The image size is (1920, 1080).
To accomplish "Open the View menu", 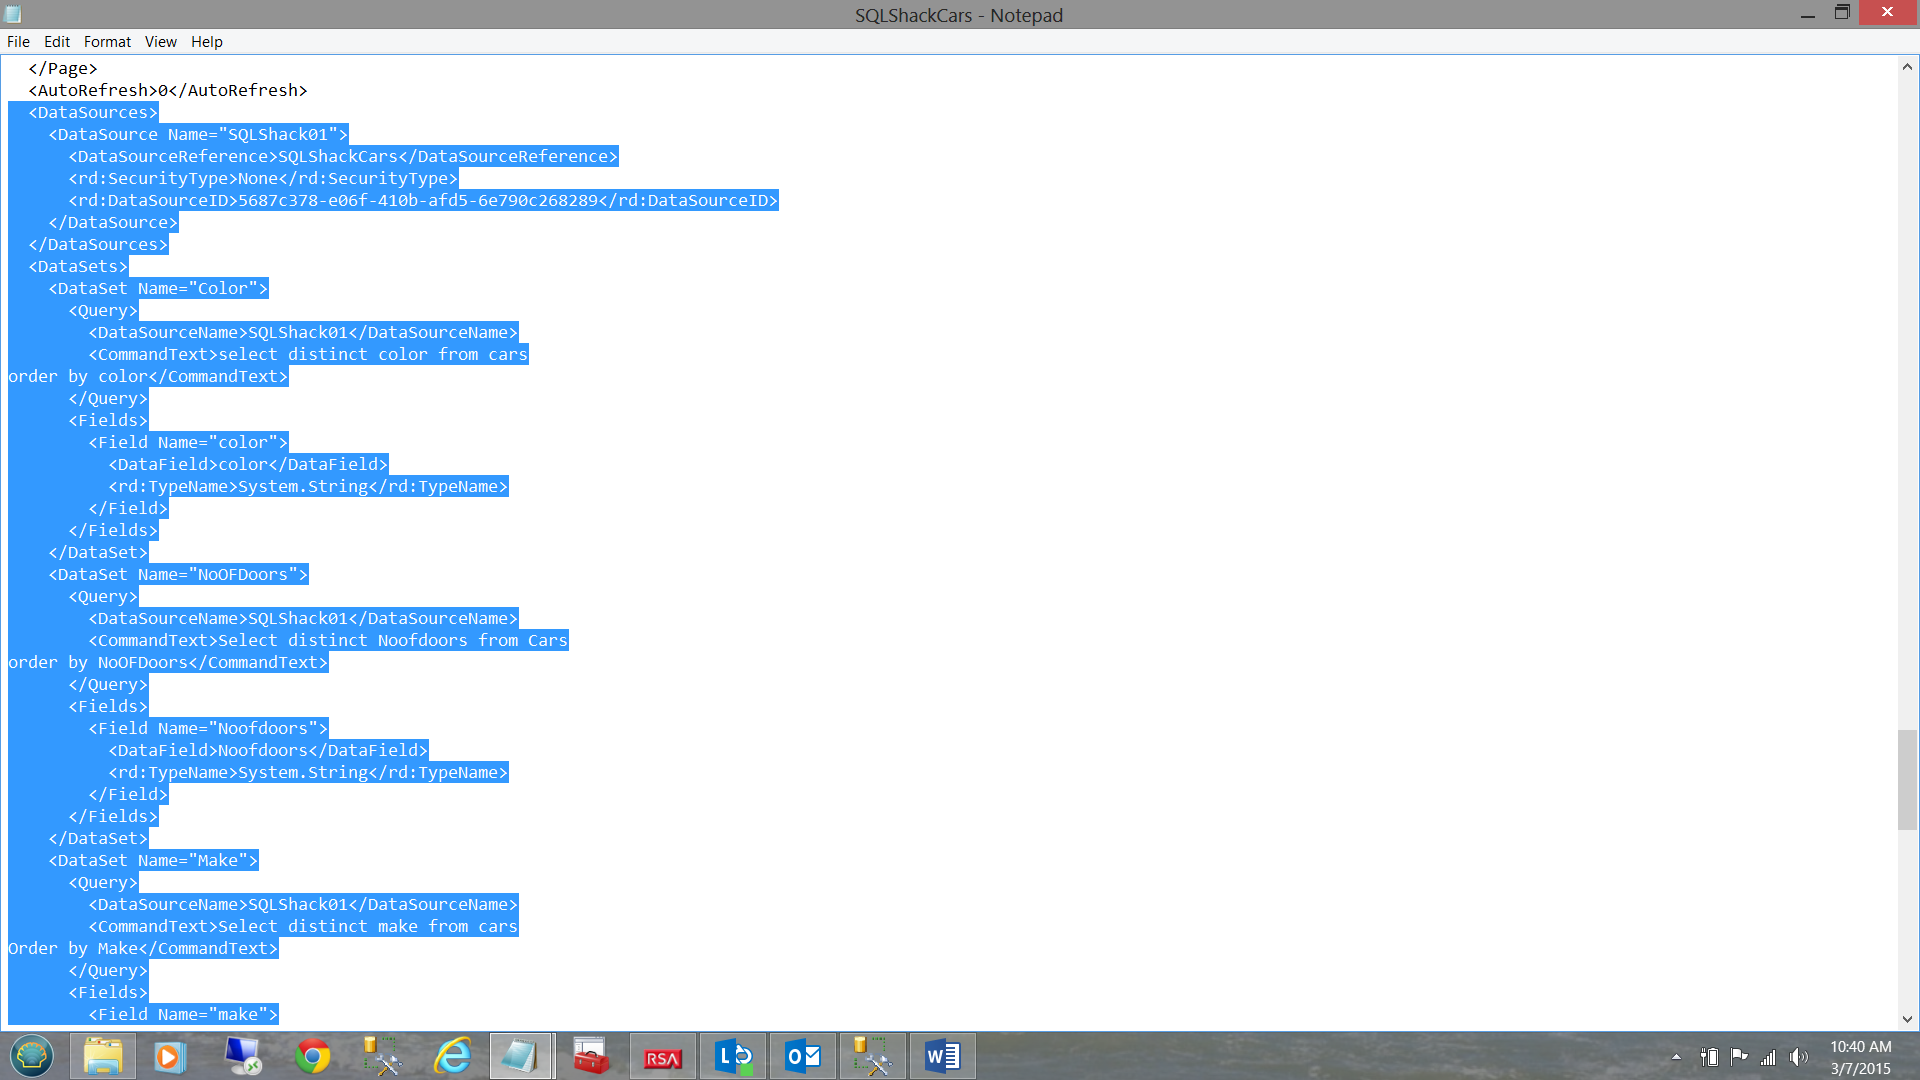I will (x=160, y=42).
